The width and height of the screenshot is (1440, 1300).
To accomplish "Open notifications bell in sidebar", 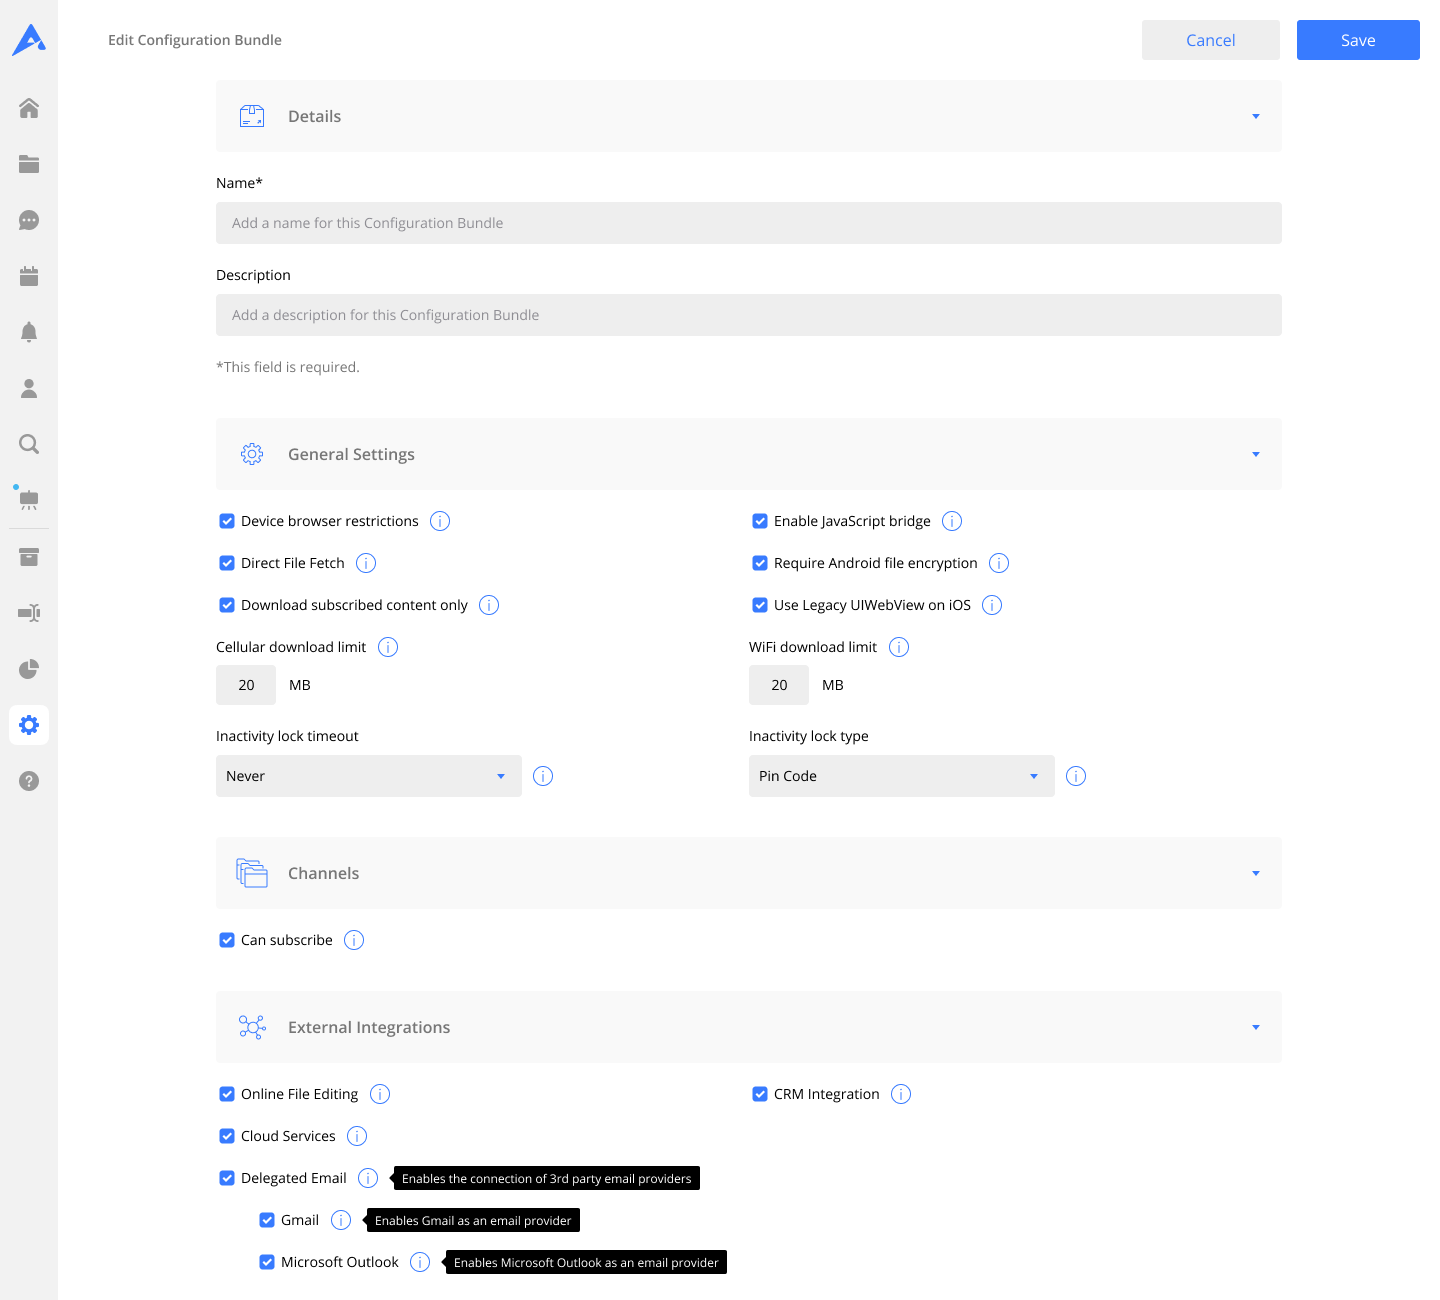I will coord(29,332).
